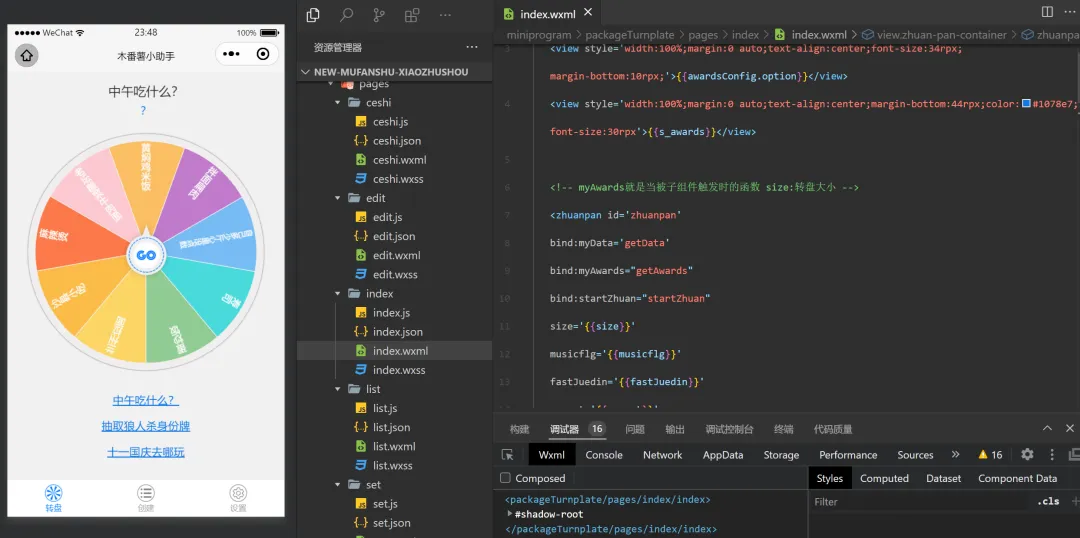The image size is (1080, 538).
Task: Click the element inspector picker icon
Action: coord(508,455)
